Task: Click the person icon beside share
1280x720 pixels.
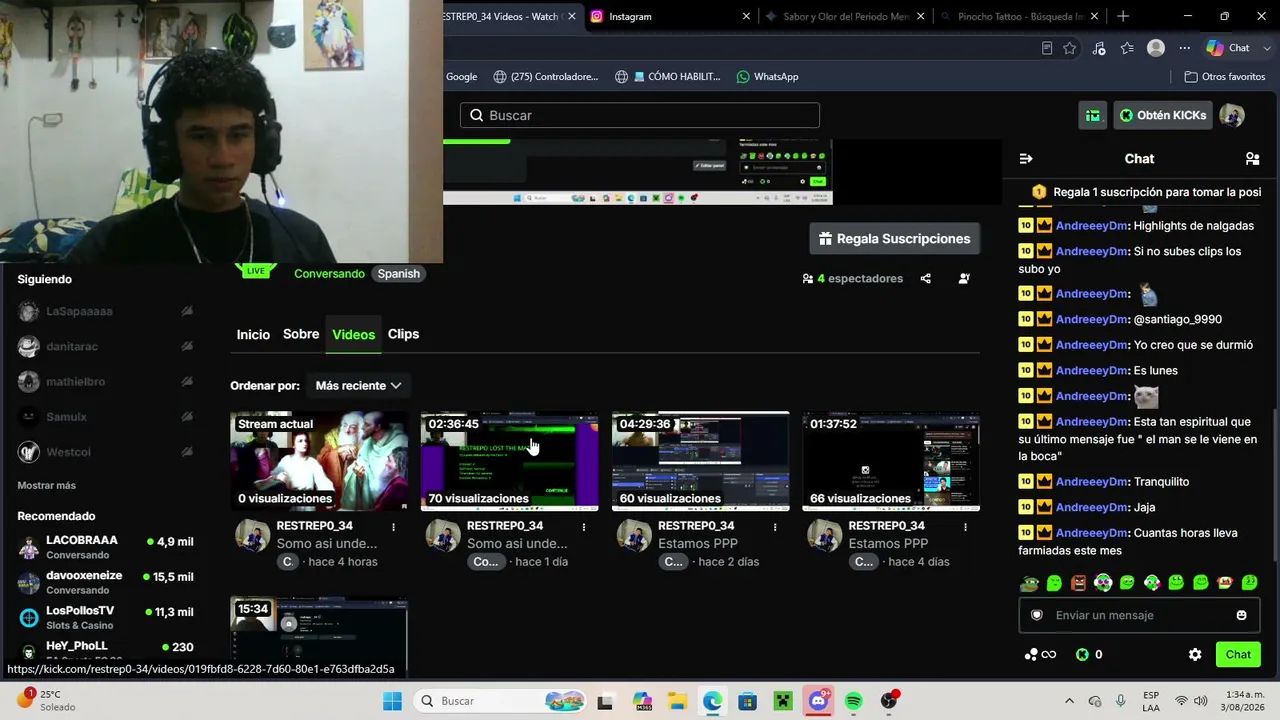Action: pos(964,279)
